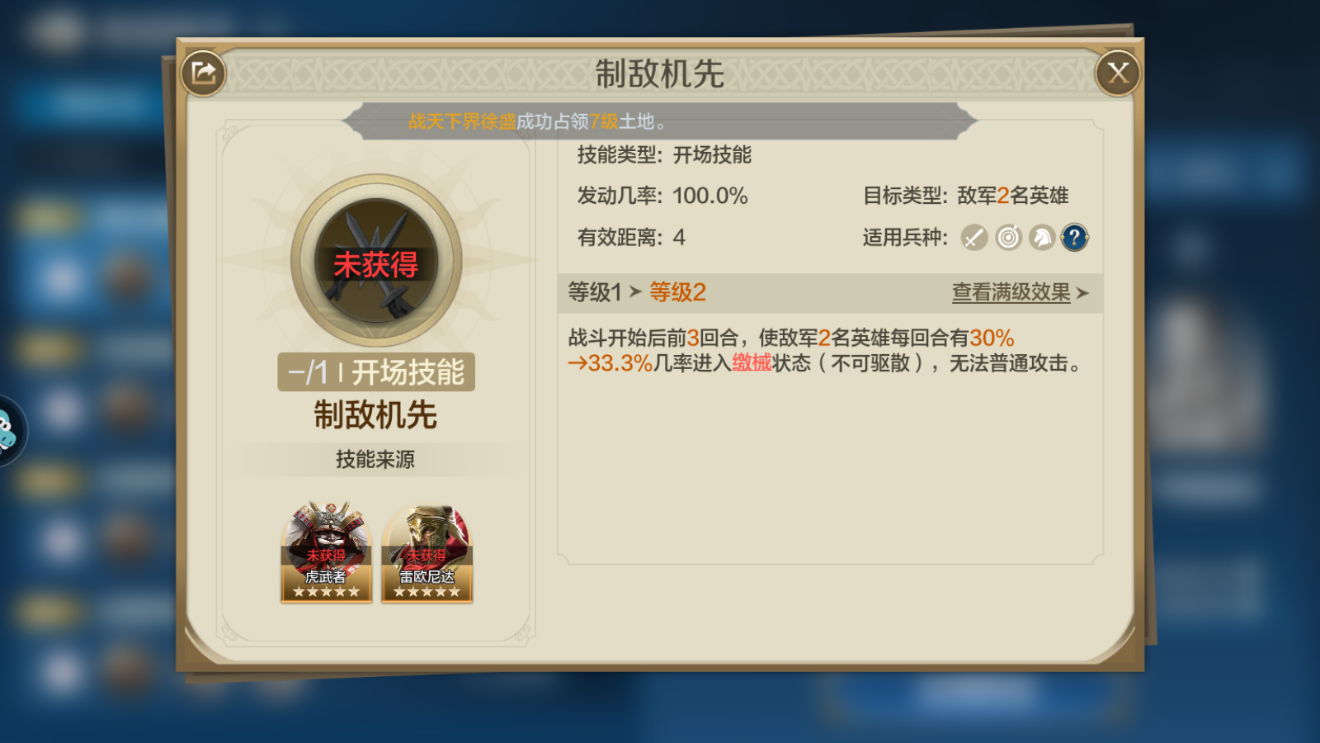Tap the crossed swords skill emblem
The height and width of the screenshot is (743, 1320).
(x=376, y=260)
